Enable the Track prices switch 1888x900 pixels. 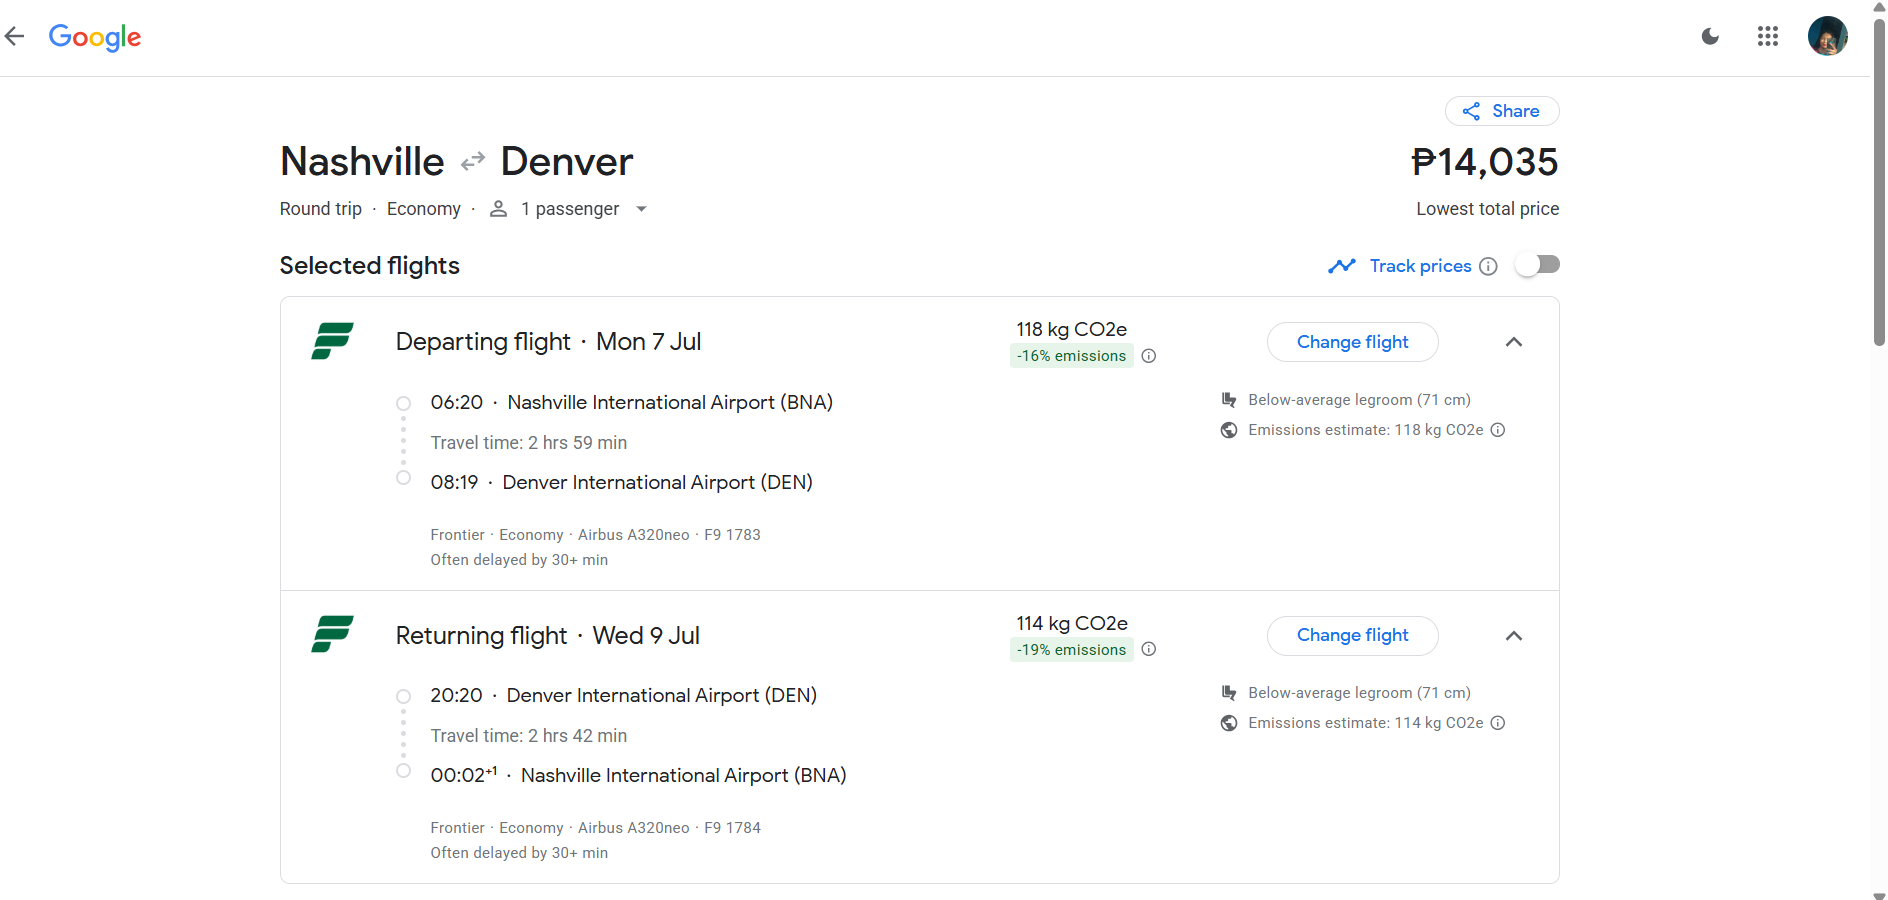click(x=1537, y=265)
